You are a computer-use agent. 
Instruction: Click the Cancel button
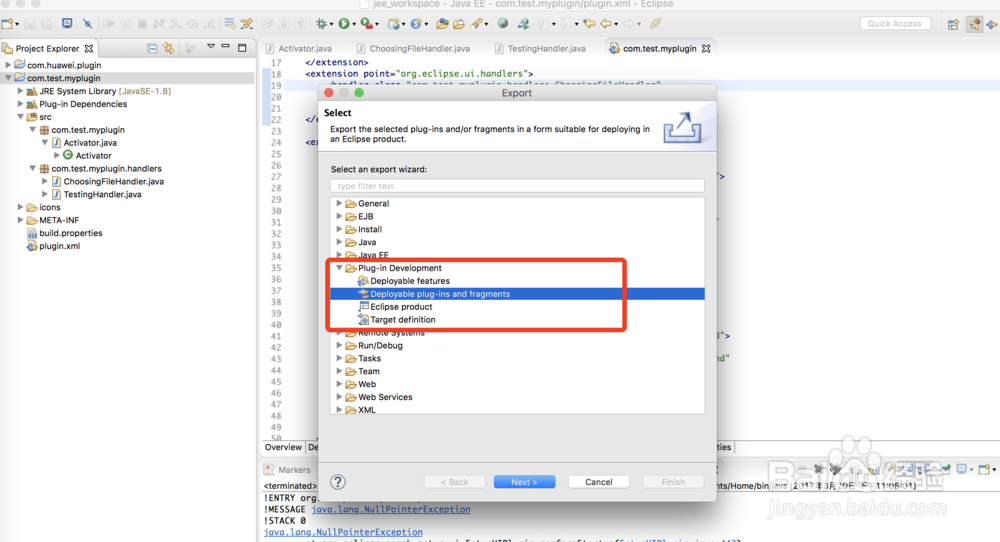click(x=599, y=482)
